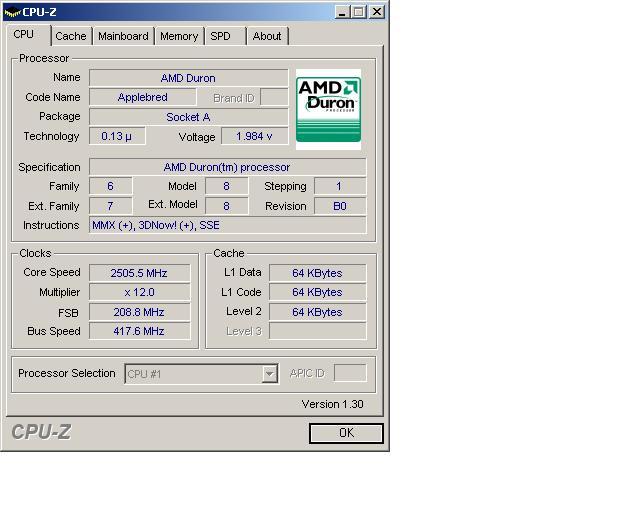Minimize the CPU-Z window

pyautogui.click(x=342, y=12)
